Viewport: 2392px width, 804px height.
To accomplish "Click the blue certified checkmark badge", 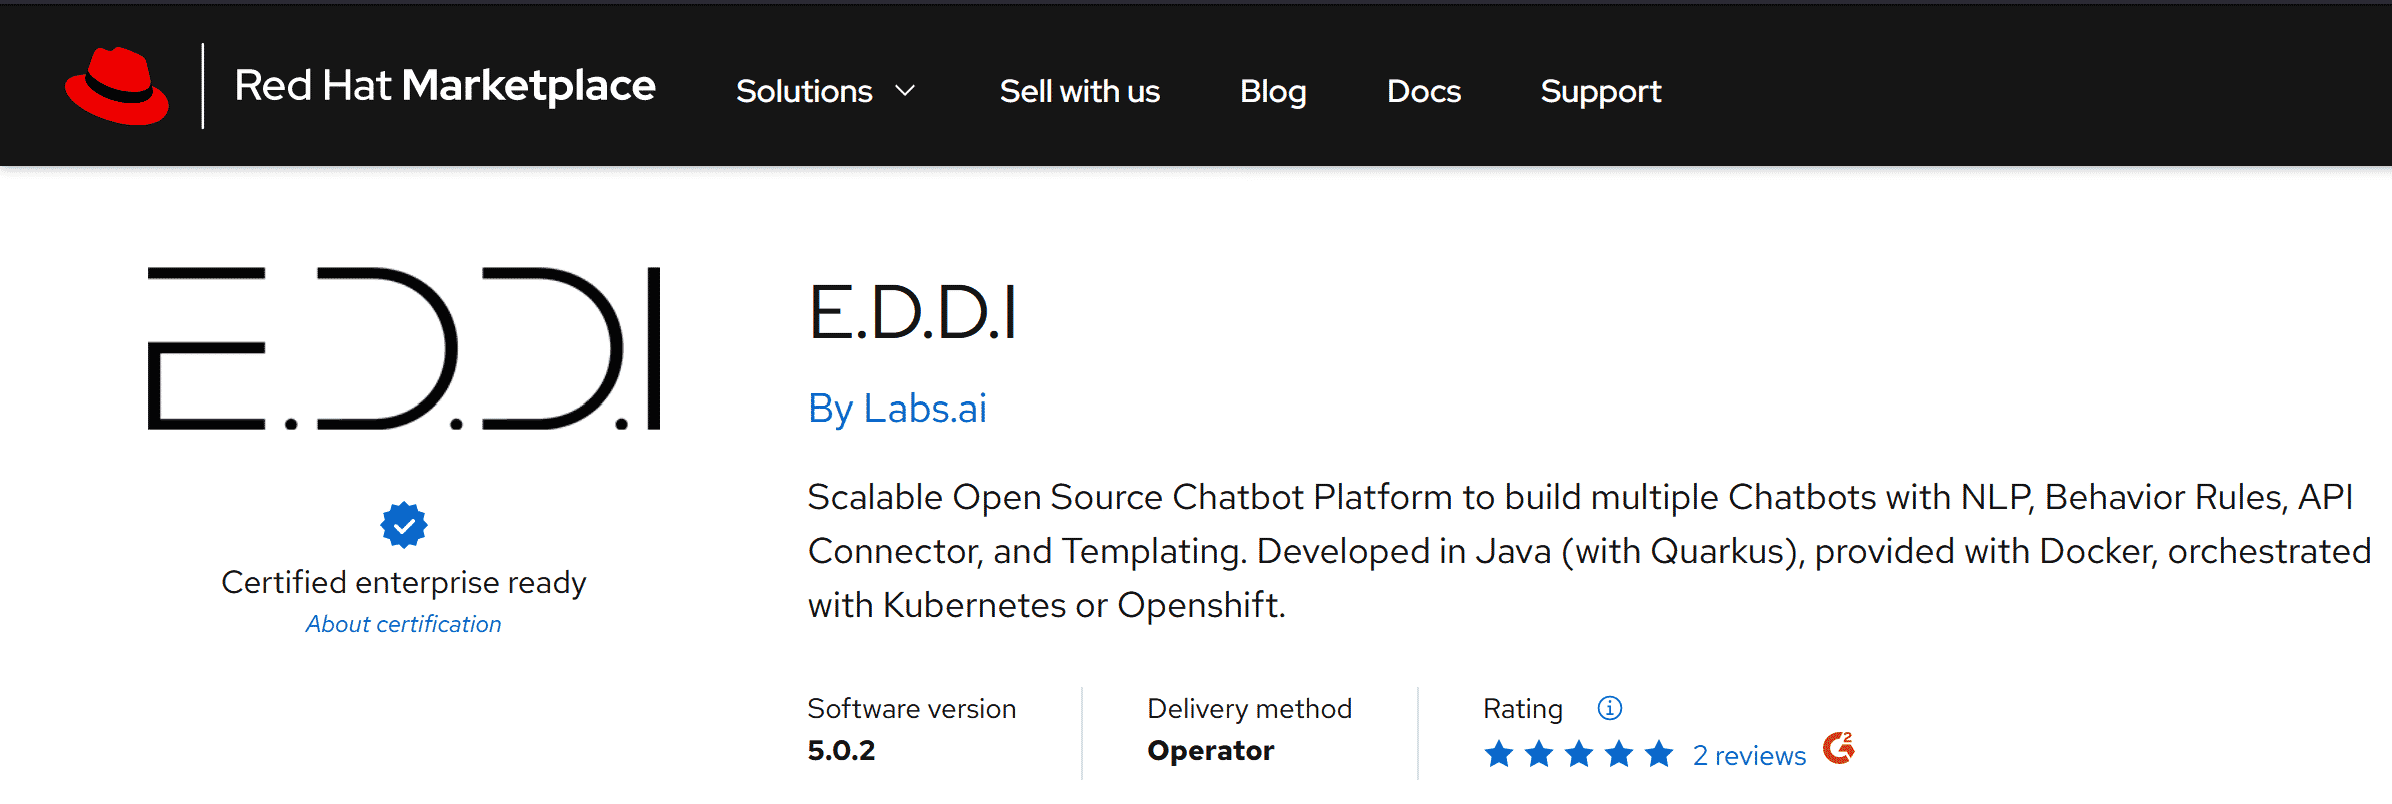I will point(404,525).
